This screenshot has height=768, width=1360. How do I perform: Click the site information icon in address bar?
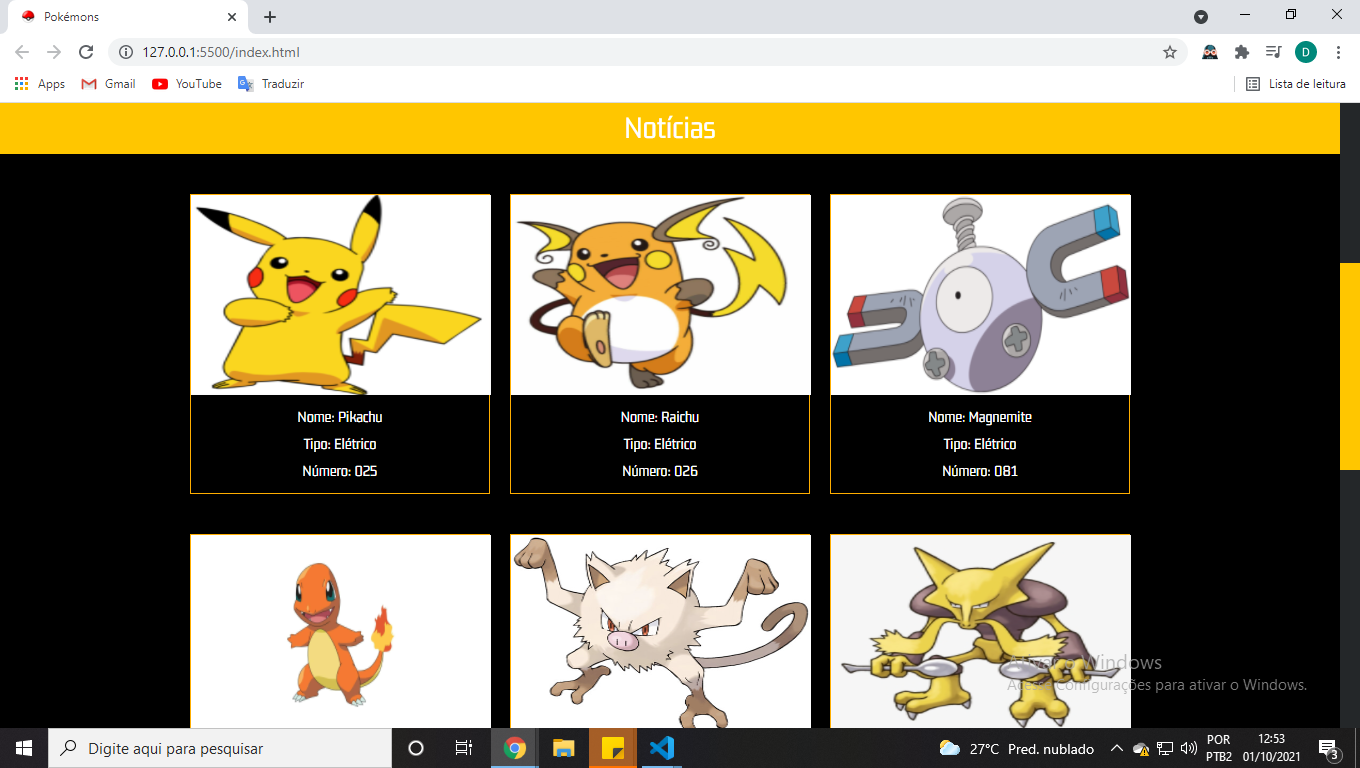click(x=126, y=52)
